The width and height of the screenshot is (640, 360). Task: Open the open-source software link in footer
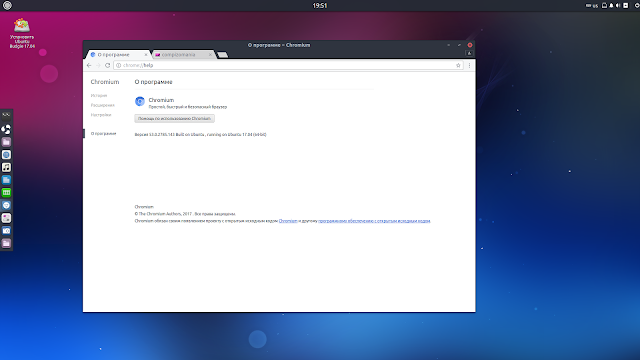coord(374,221)
